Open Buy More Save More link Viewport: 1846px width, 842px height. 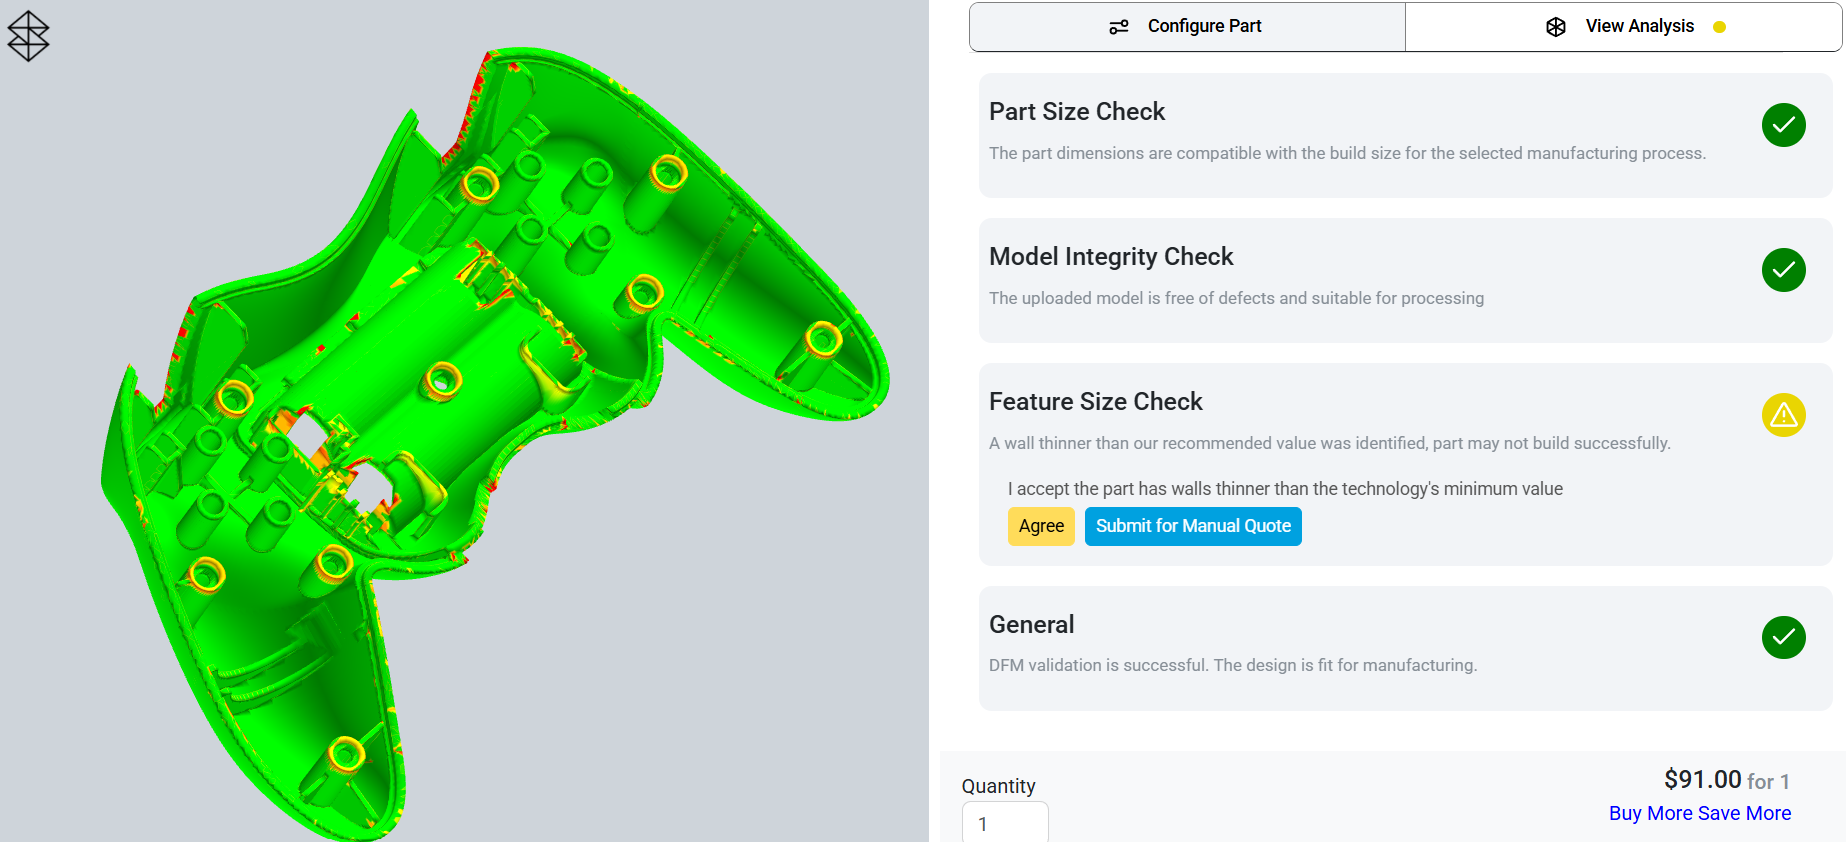click(1700, 813)
